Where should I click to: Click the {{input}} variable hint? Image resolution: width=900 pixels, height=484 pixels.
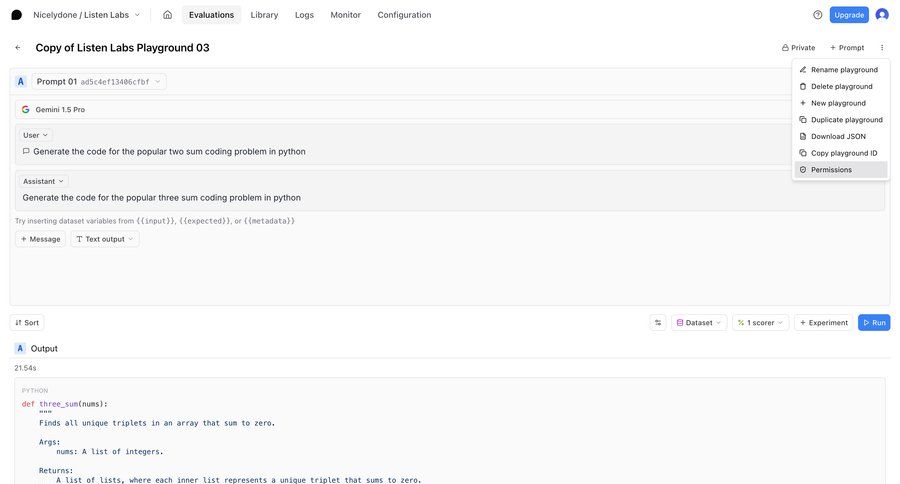point(155,221)
